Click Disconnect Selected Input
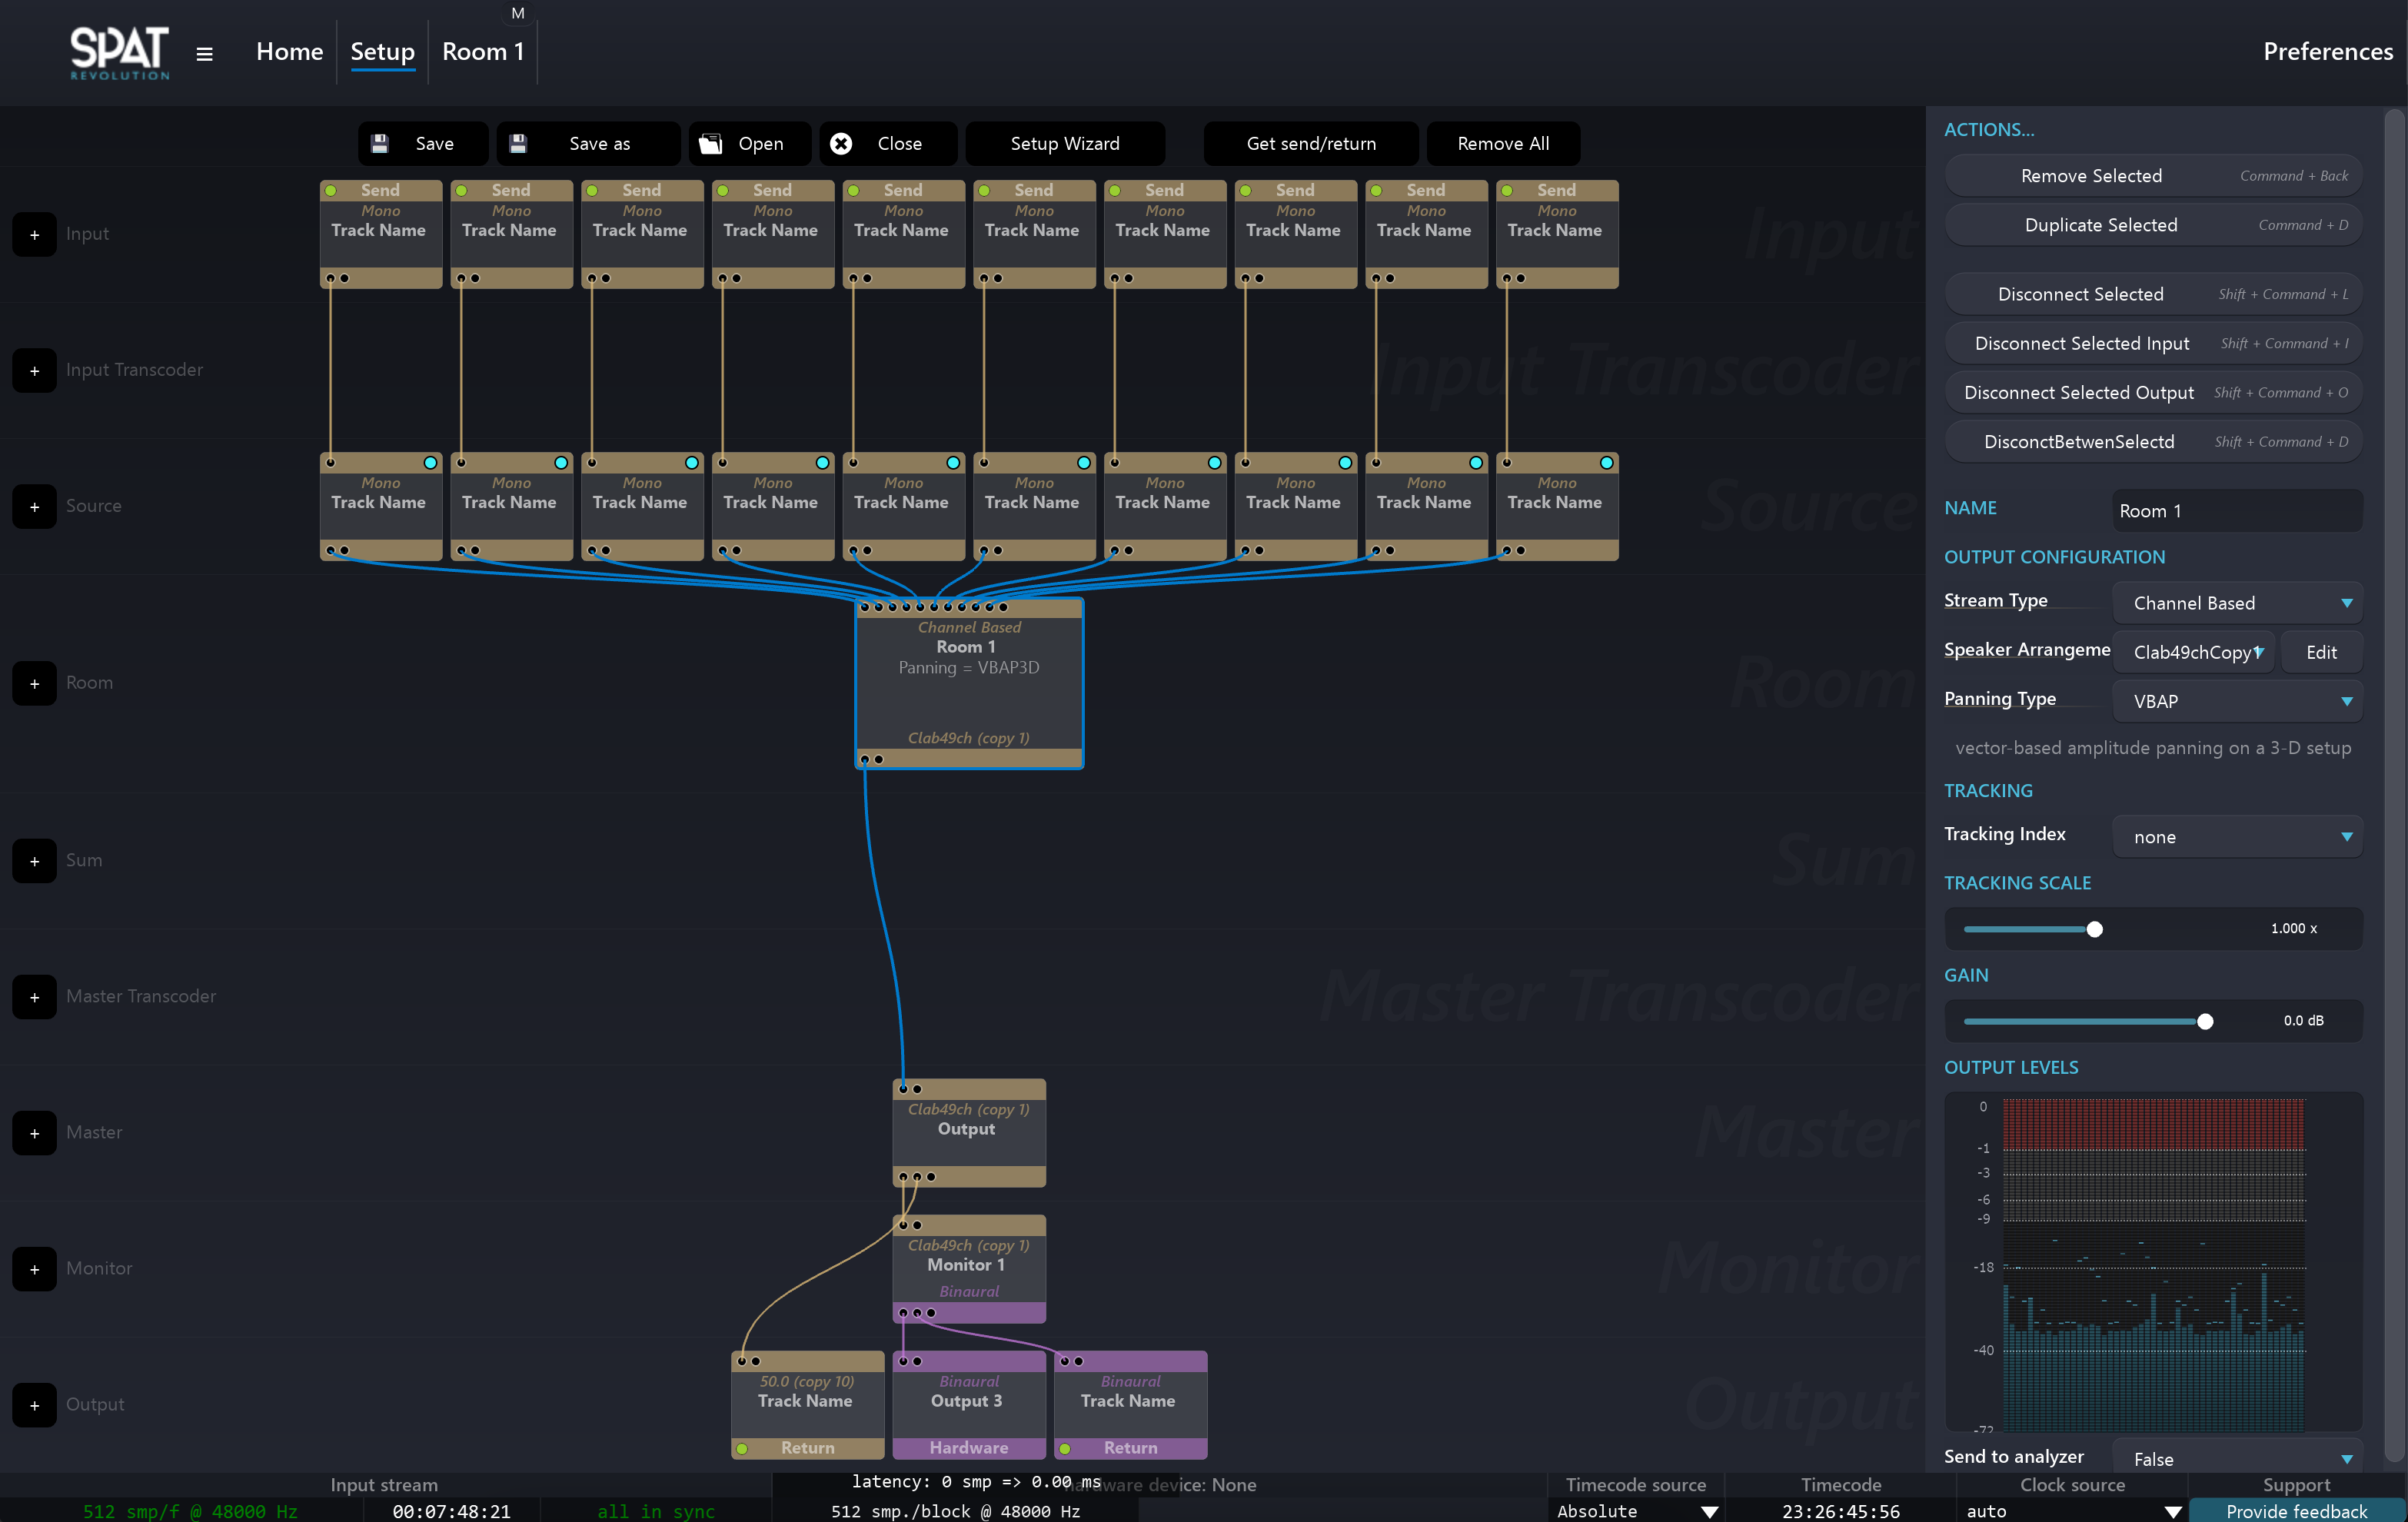 pos(2153,343)
